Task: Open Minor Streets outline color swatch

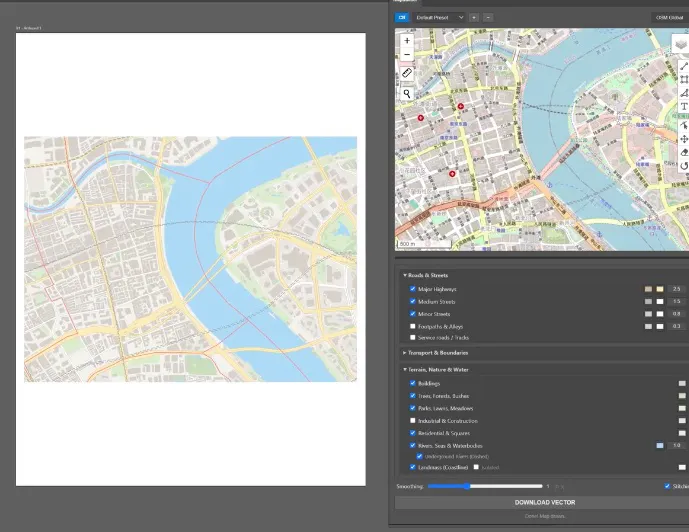Action: point(648,314)
